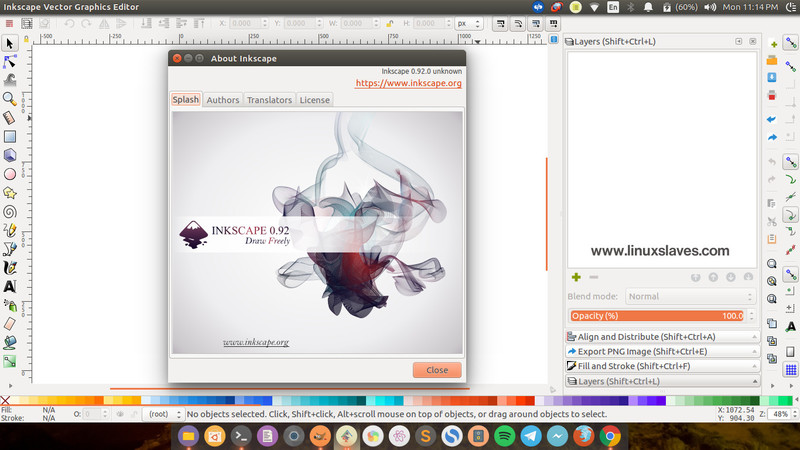This screenshot has width=800, height=450.
Task: Select the Paint Bucket tool
Action: point(10,342)
